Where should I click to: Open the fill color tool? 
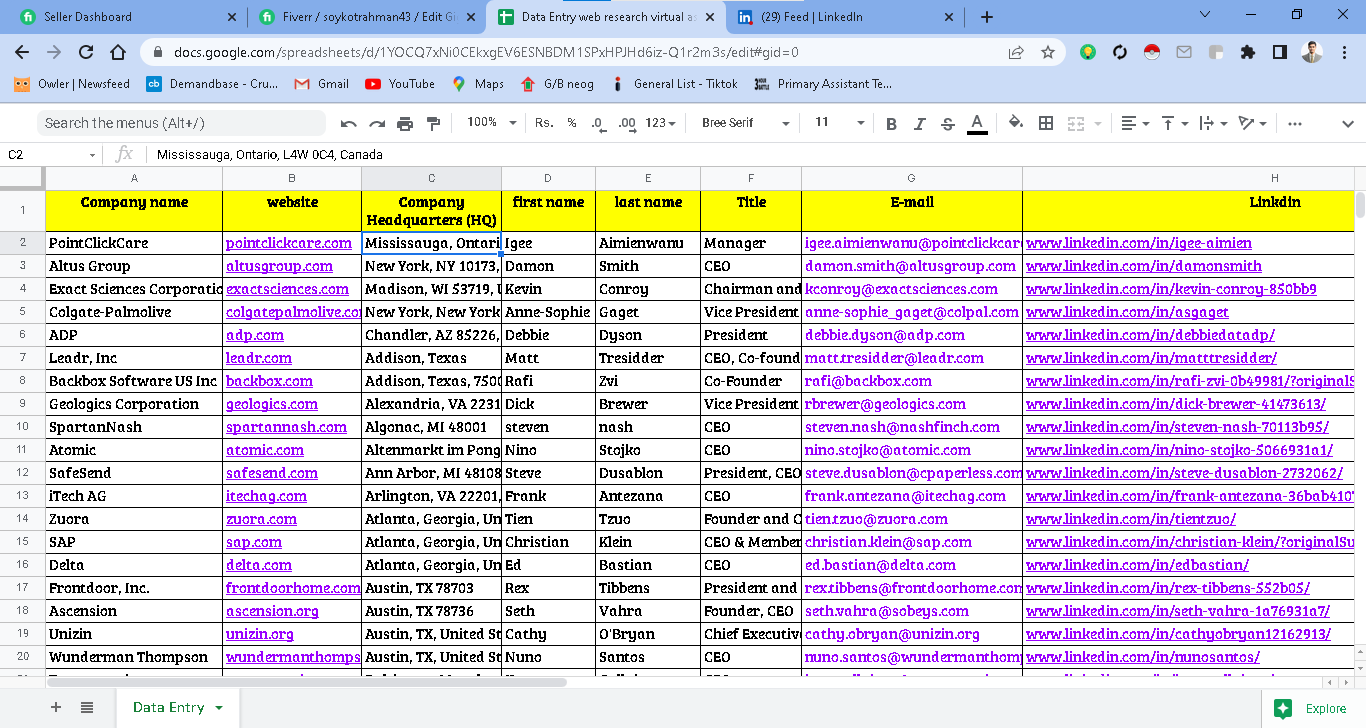pyautogui.click(x=1014, y=122)
